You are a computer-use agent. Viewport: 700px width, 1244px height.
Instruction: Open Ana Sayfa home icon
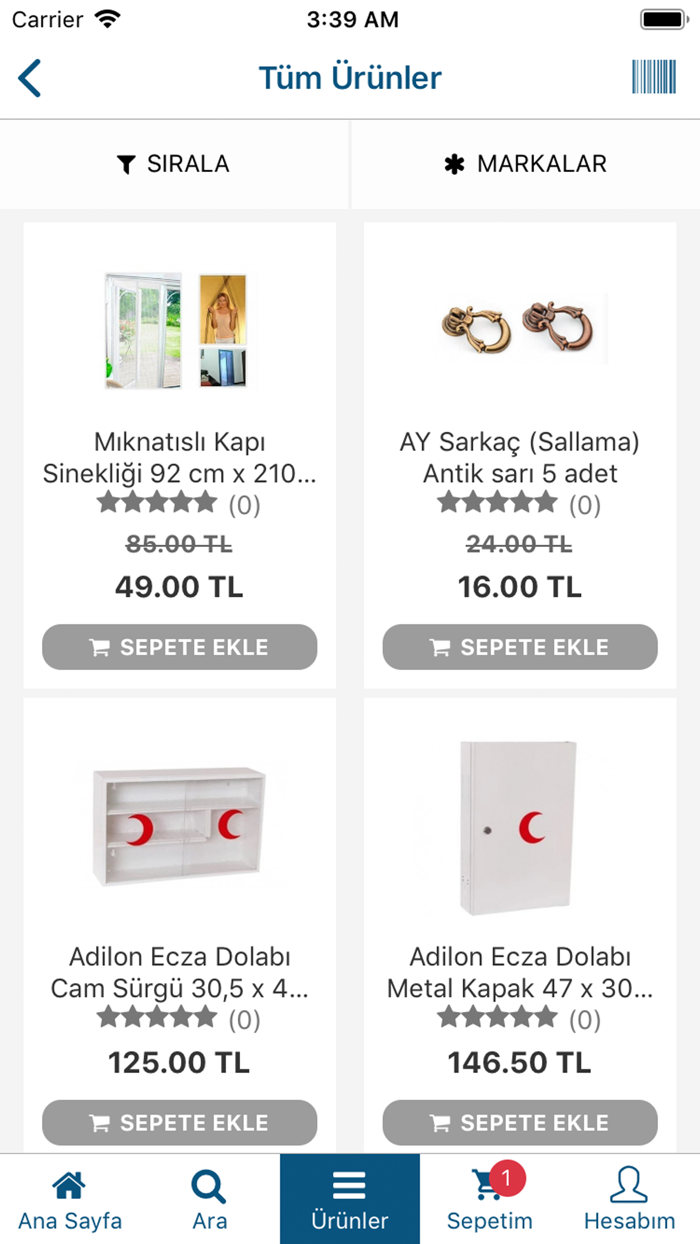(68, 1184)
